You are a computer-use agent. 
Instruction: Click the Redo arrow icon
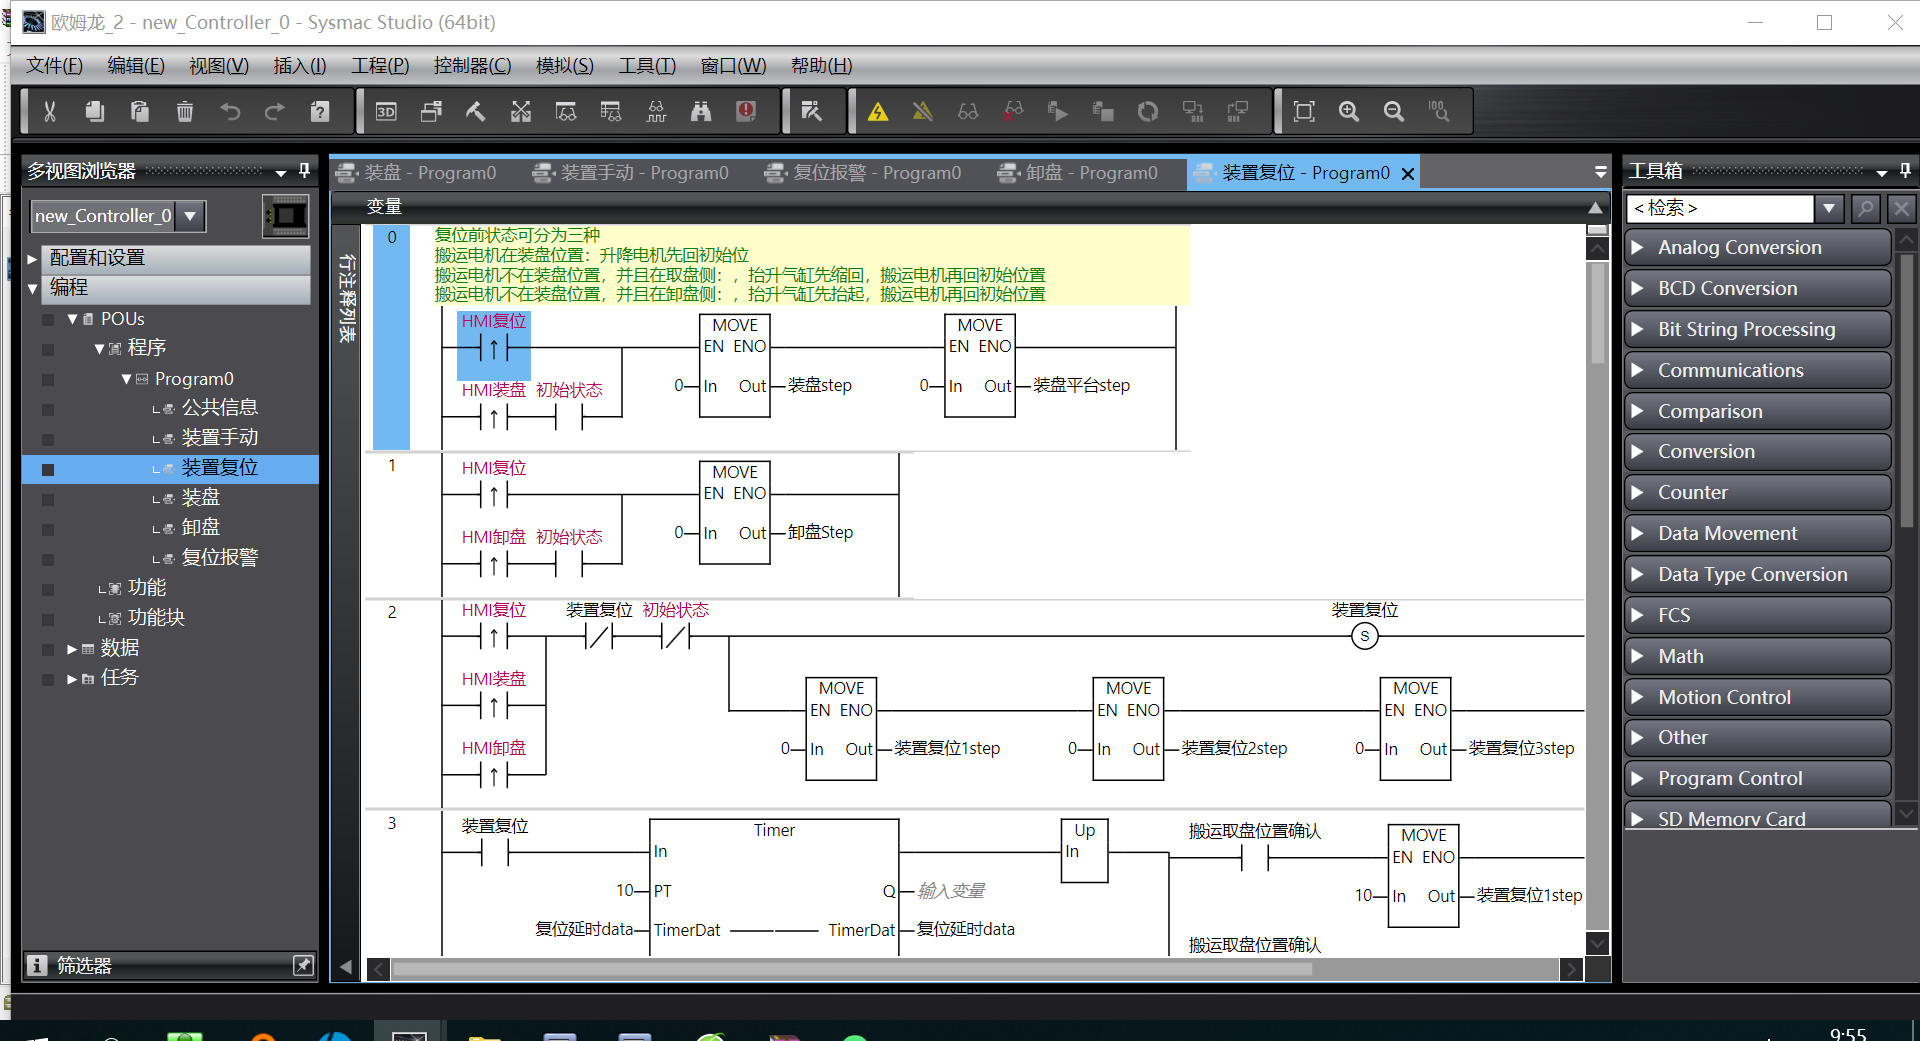275,111
